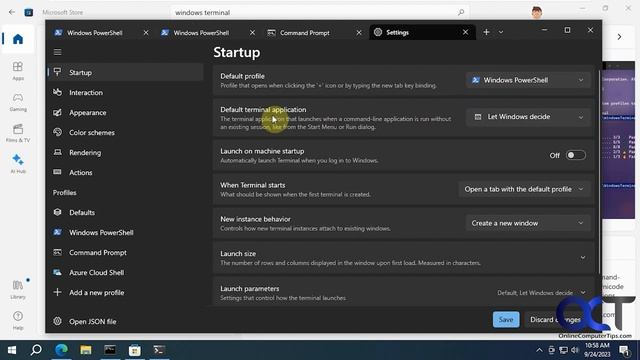Click the network icon in system tray
Screen dimensions: 640x360
[x=563, y=350]
